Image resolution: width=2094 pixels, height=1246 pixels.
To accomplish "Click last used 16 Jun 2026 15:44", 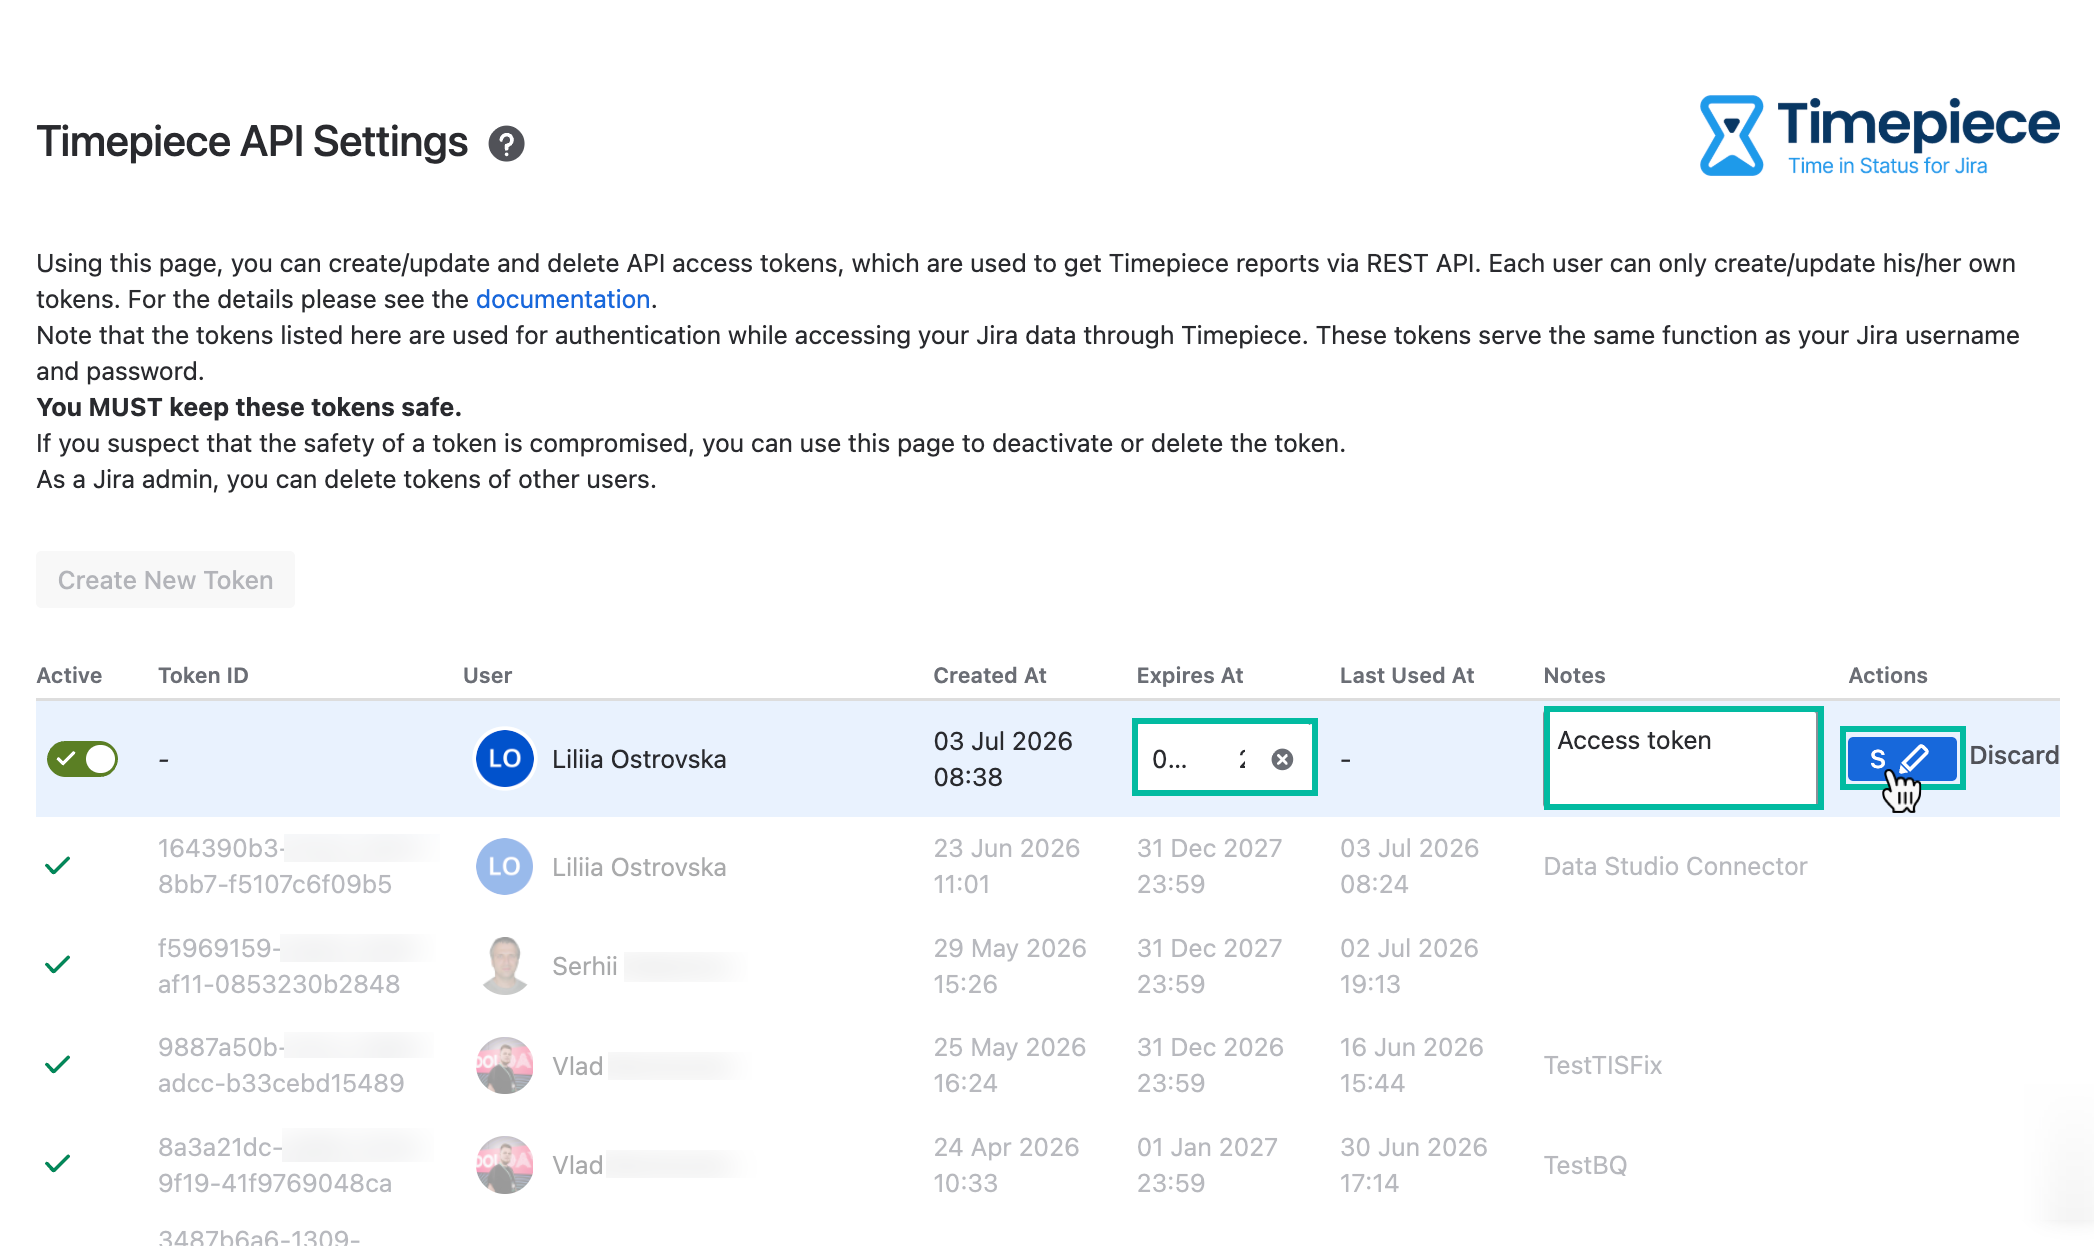I will click(1411, 1065).
